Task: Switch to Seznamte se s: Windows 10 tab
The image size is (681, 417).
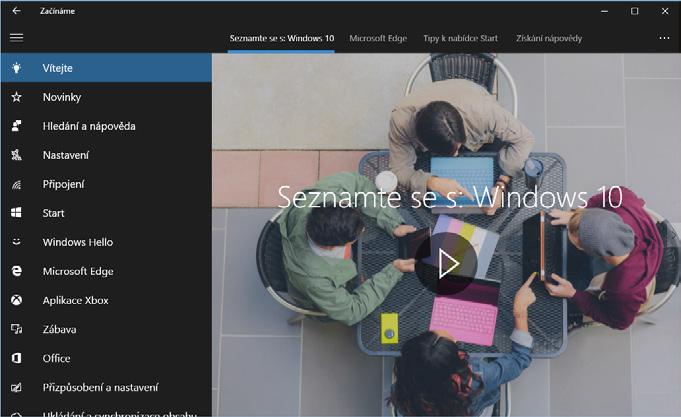Action: coord(281,39)
